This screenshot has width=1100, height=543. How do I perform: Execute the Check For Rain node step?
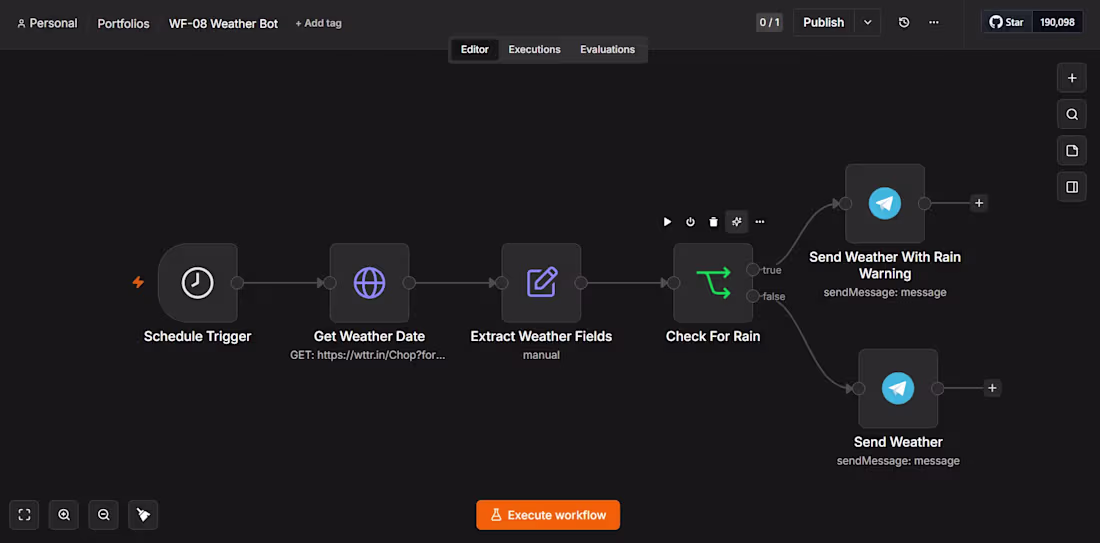tap(667, 222)
